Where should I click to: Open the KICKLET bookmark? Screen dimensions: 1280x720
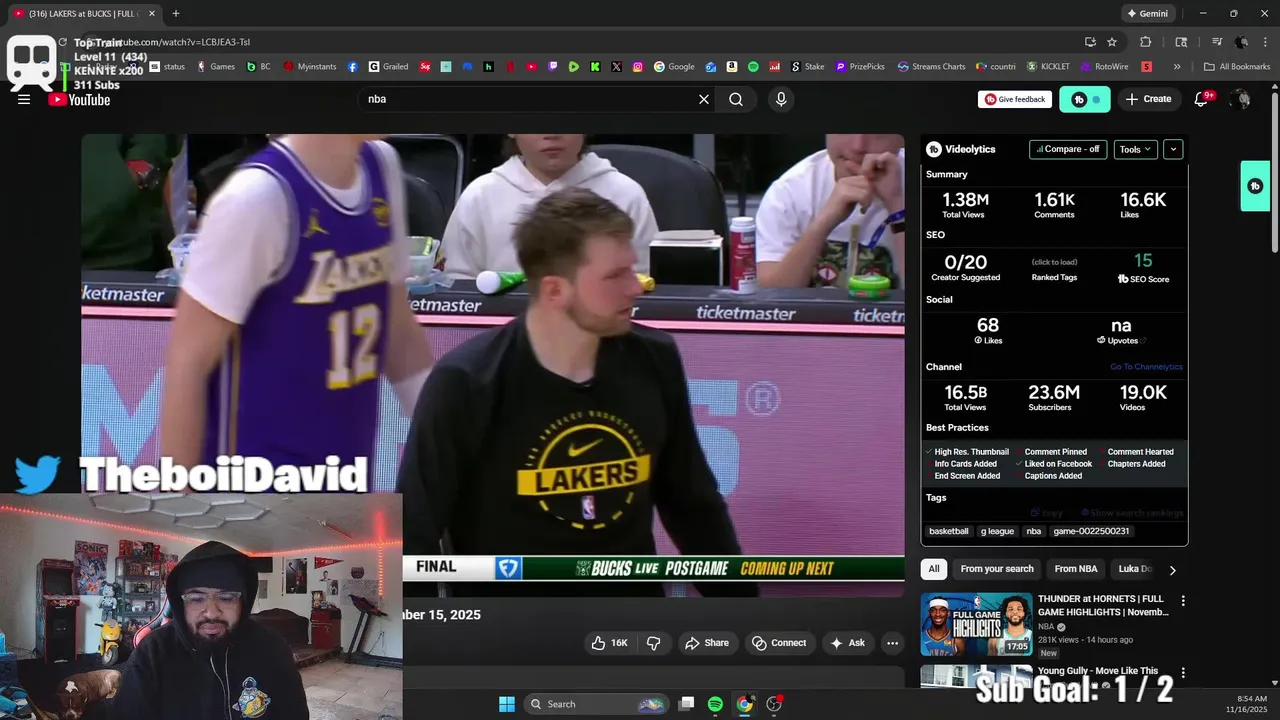click(1048, 67)
